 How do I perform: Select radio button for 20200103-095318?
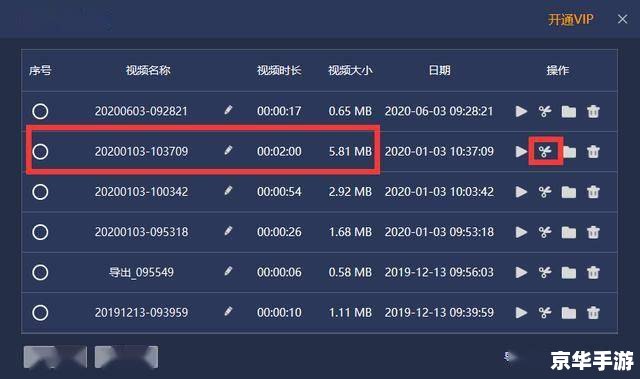pos(40,232)
